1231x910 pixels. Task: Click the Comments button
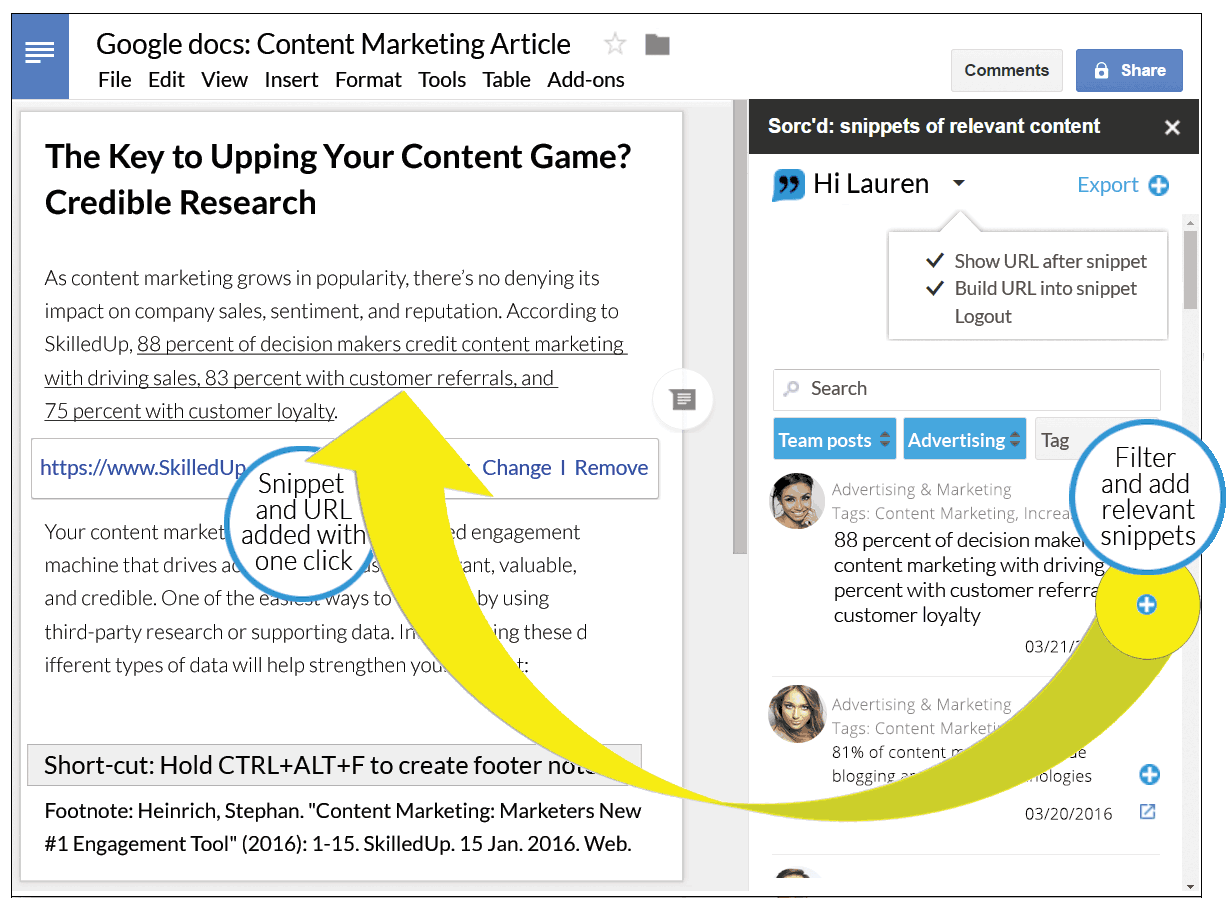point(1007,71)
